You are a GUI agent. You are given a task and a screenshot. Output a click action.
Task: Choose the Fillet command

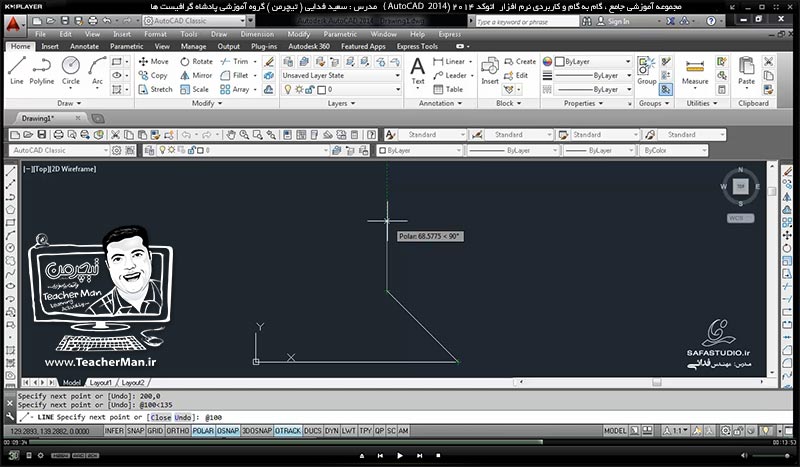coord(234,75)
